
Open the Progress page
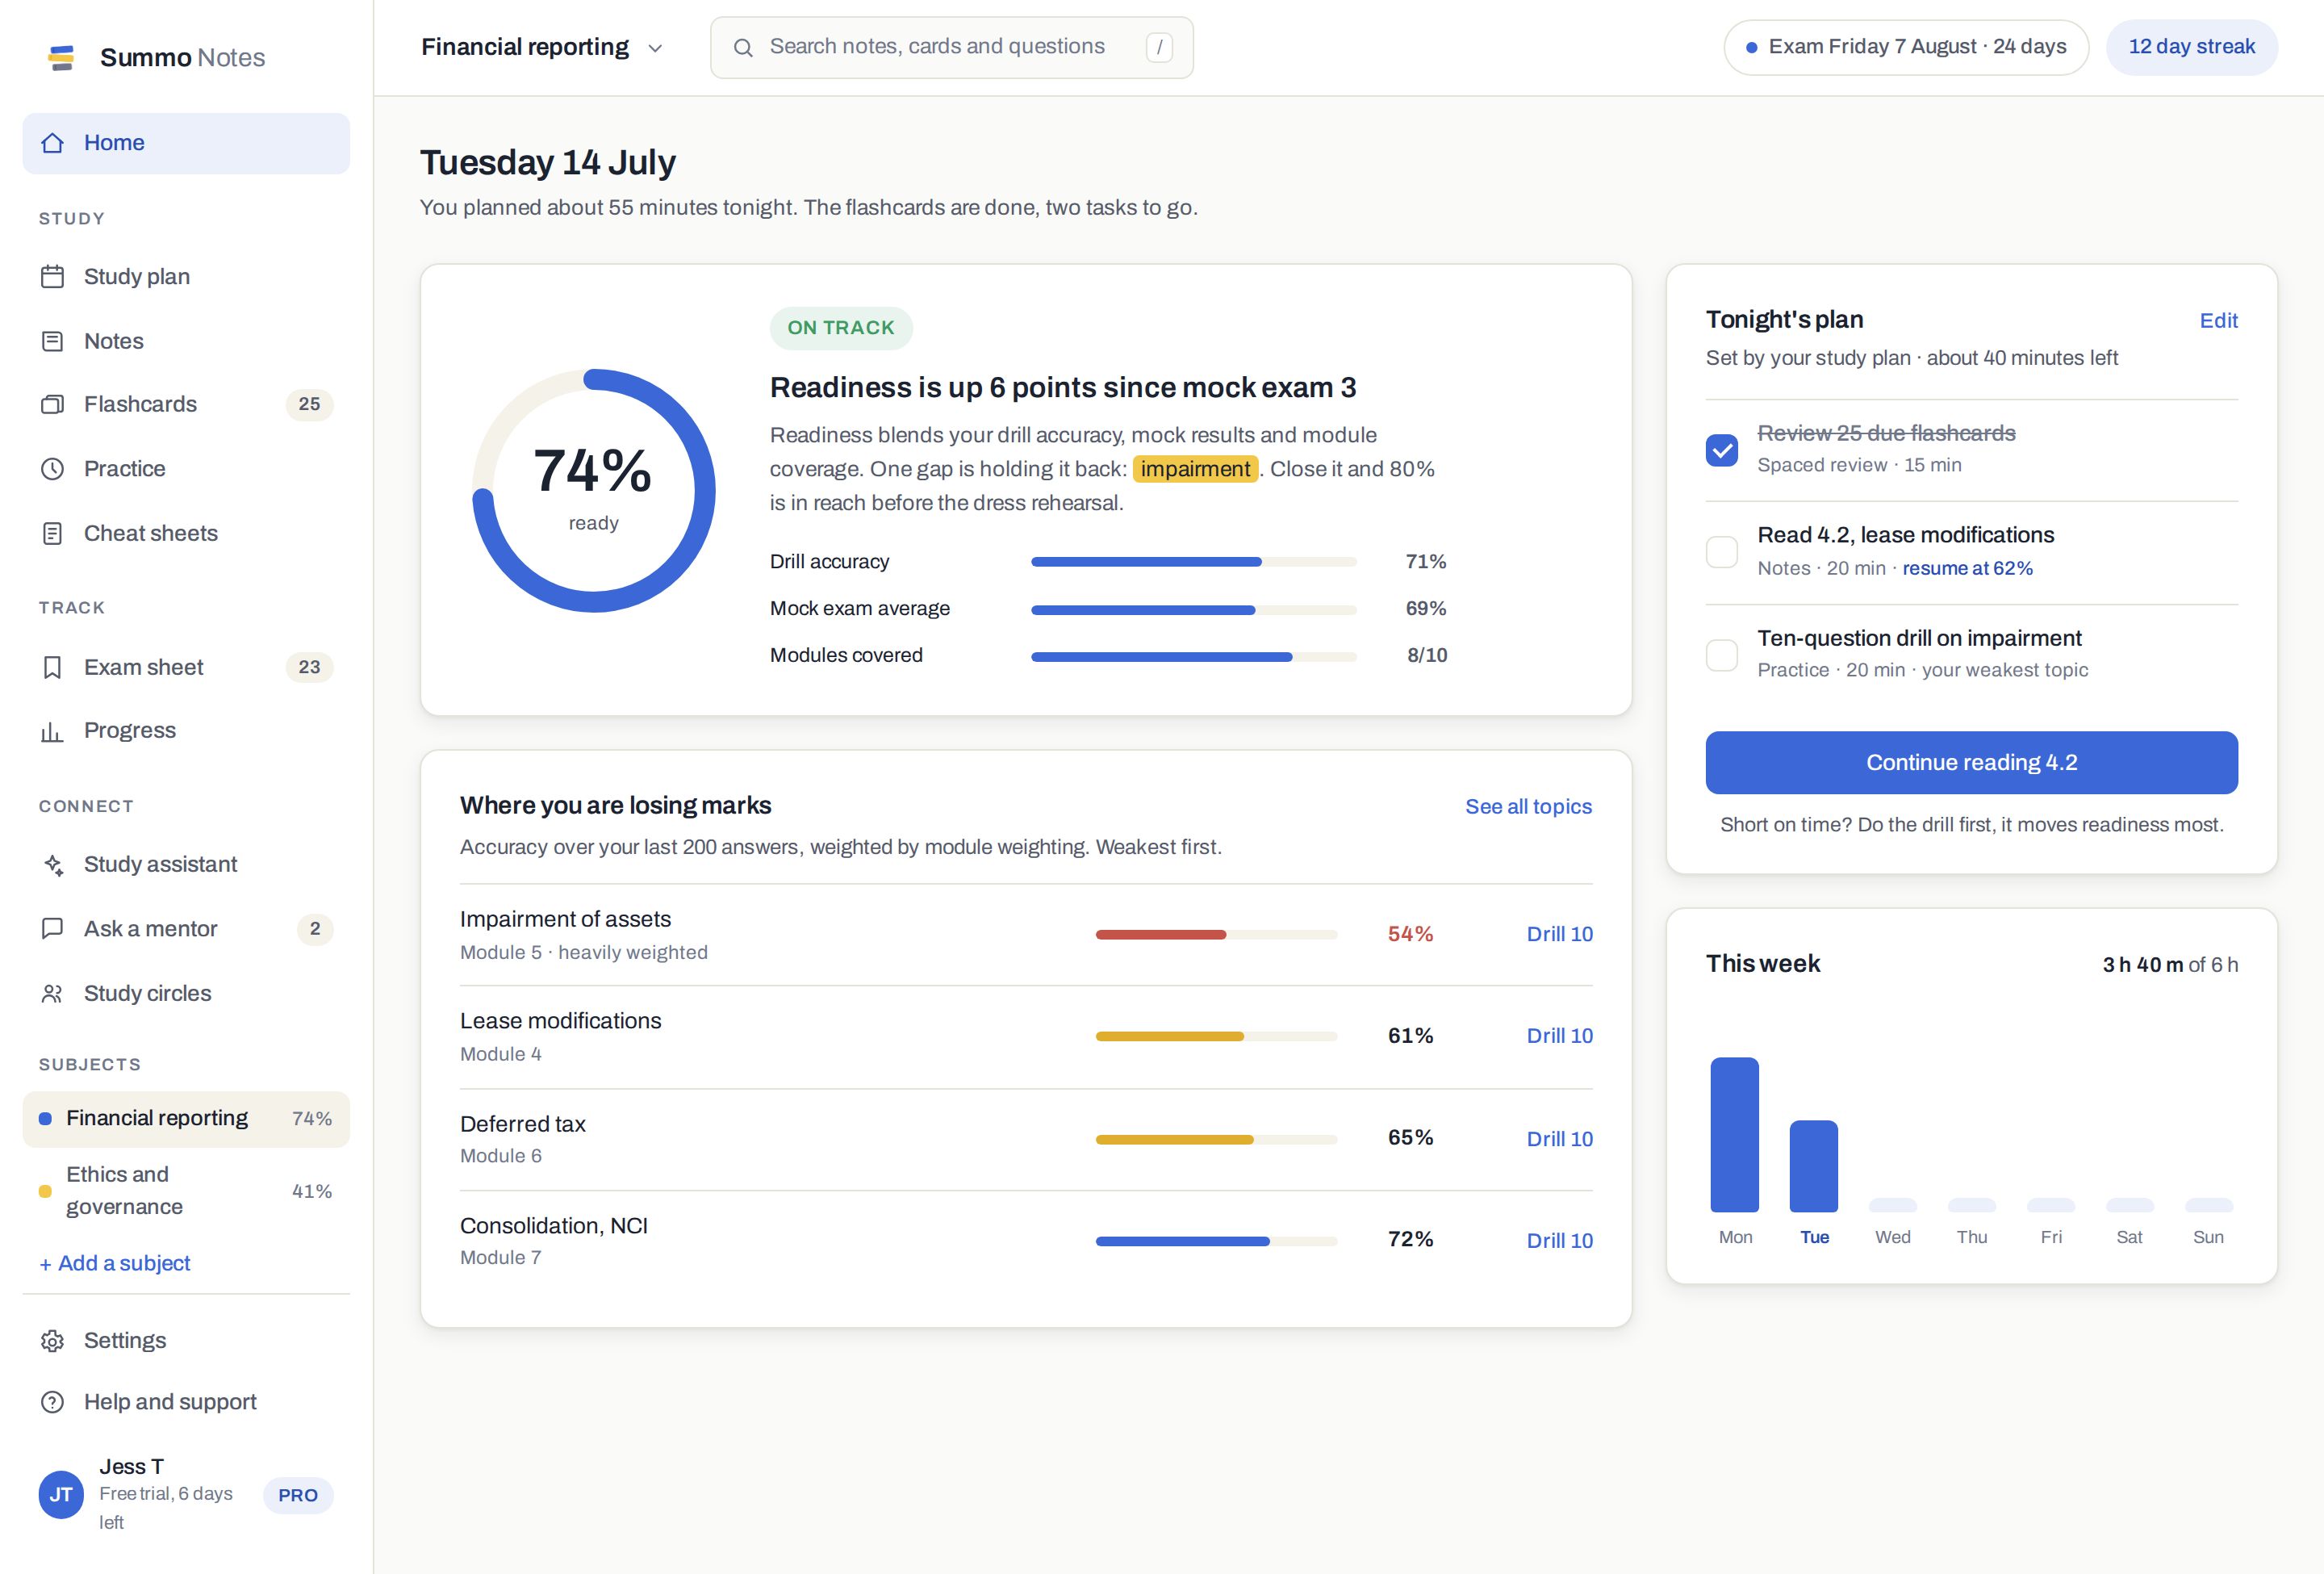(186, 731)
